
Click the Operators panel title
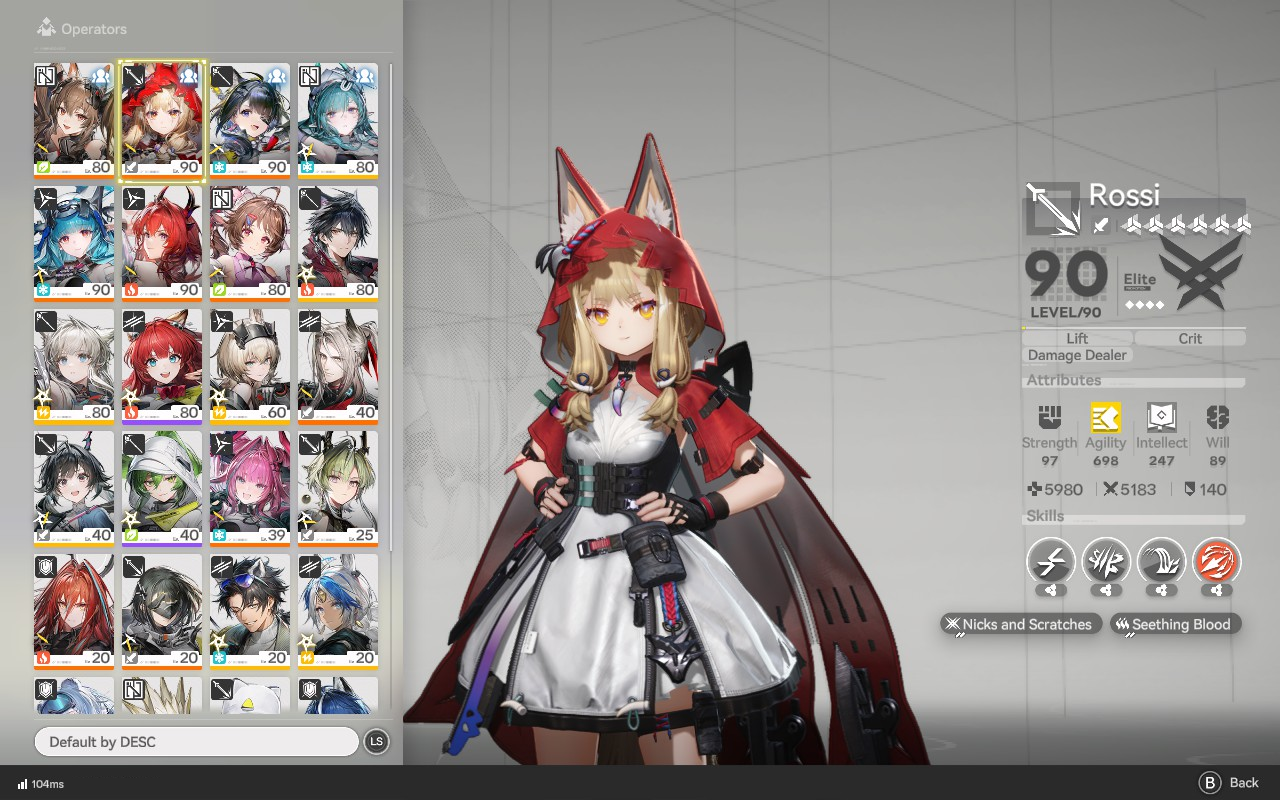(x=94, y=29)
